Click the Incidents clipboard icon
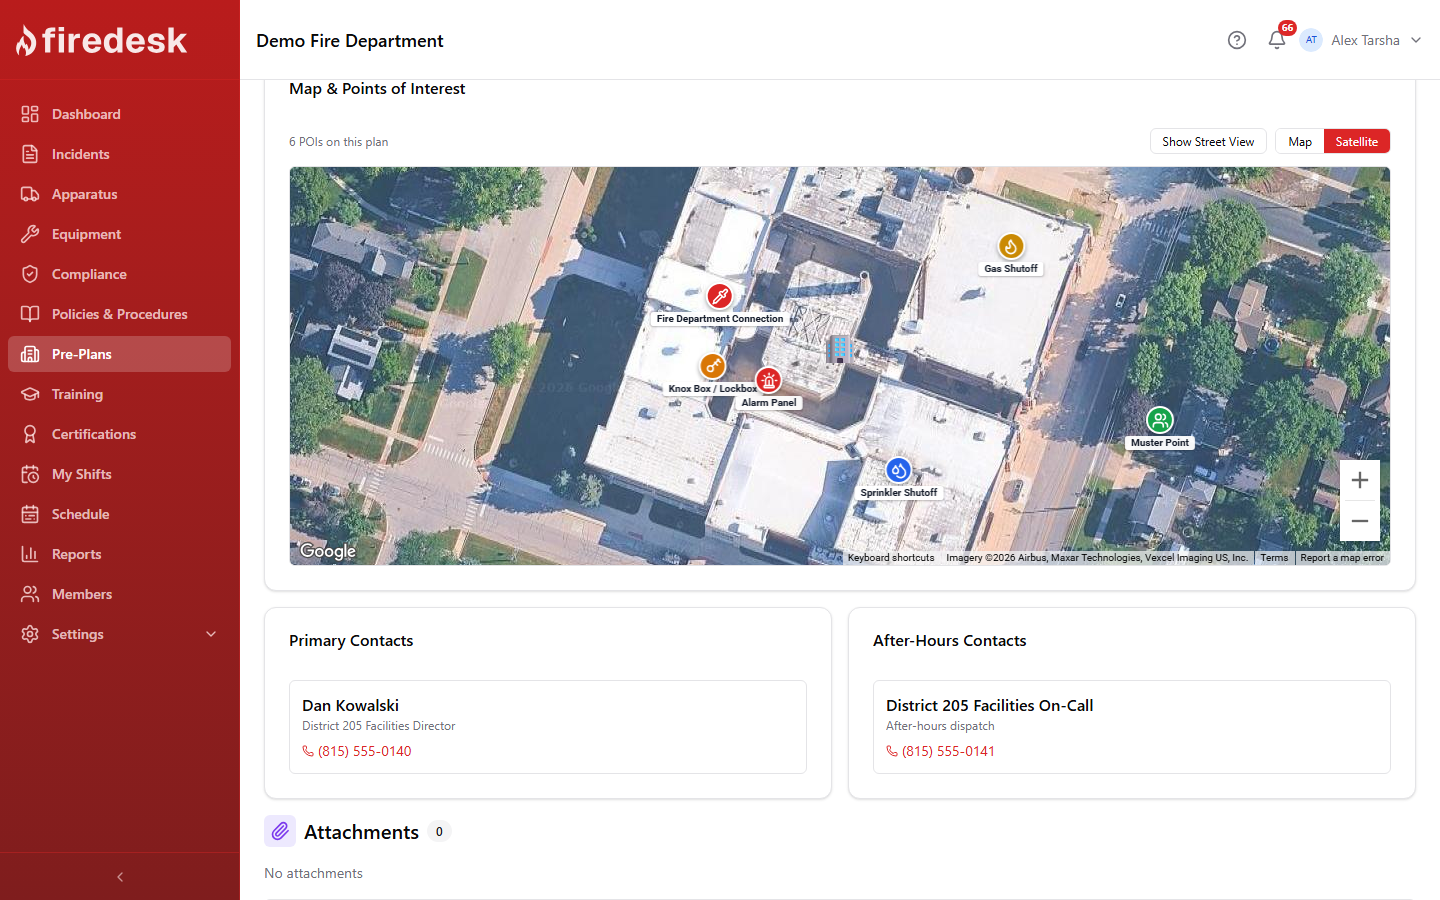The height and width of the screenshot is (900, 1440). [x=30, y=154]
